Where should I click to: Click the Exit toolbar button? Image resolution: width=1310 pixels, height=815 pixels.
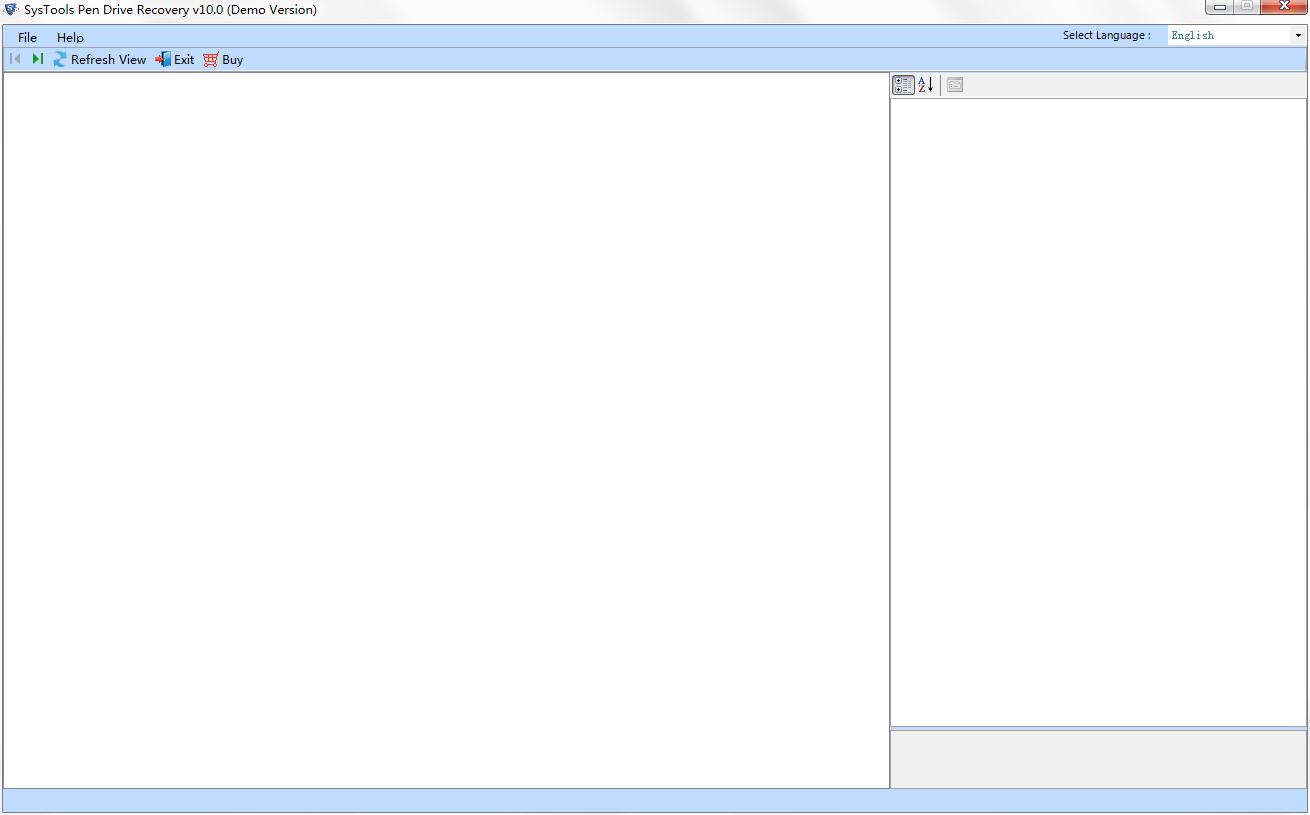tap(175, 59)
